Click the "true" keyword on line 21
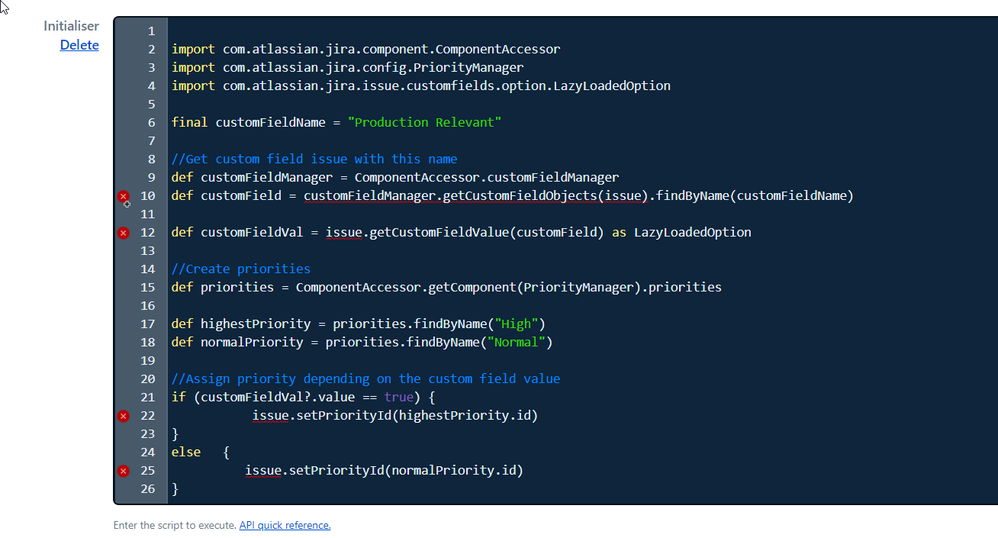 (398, 397)
